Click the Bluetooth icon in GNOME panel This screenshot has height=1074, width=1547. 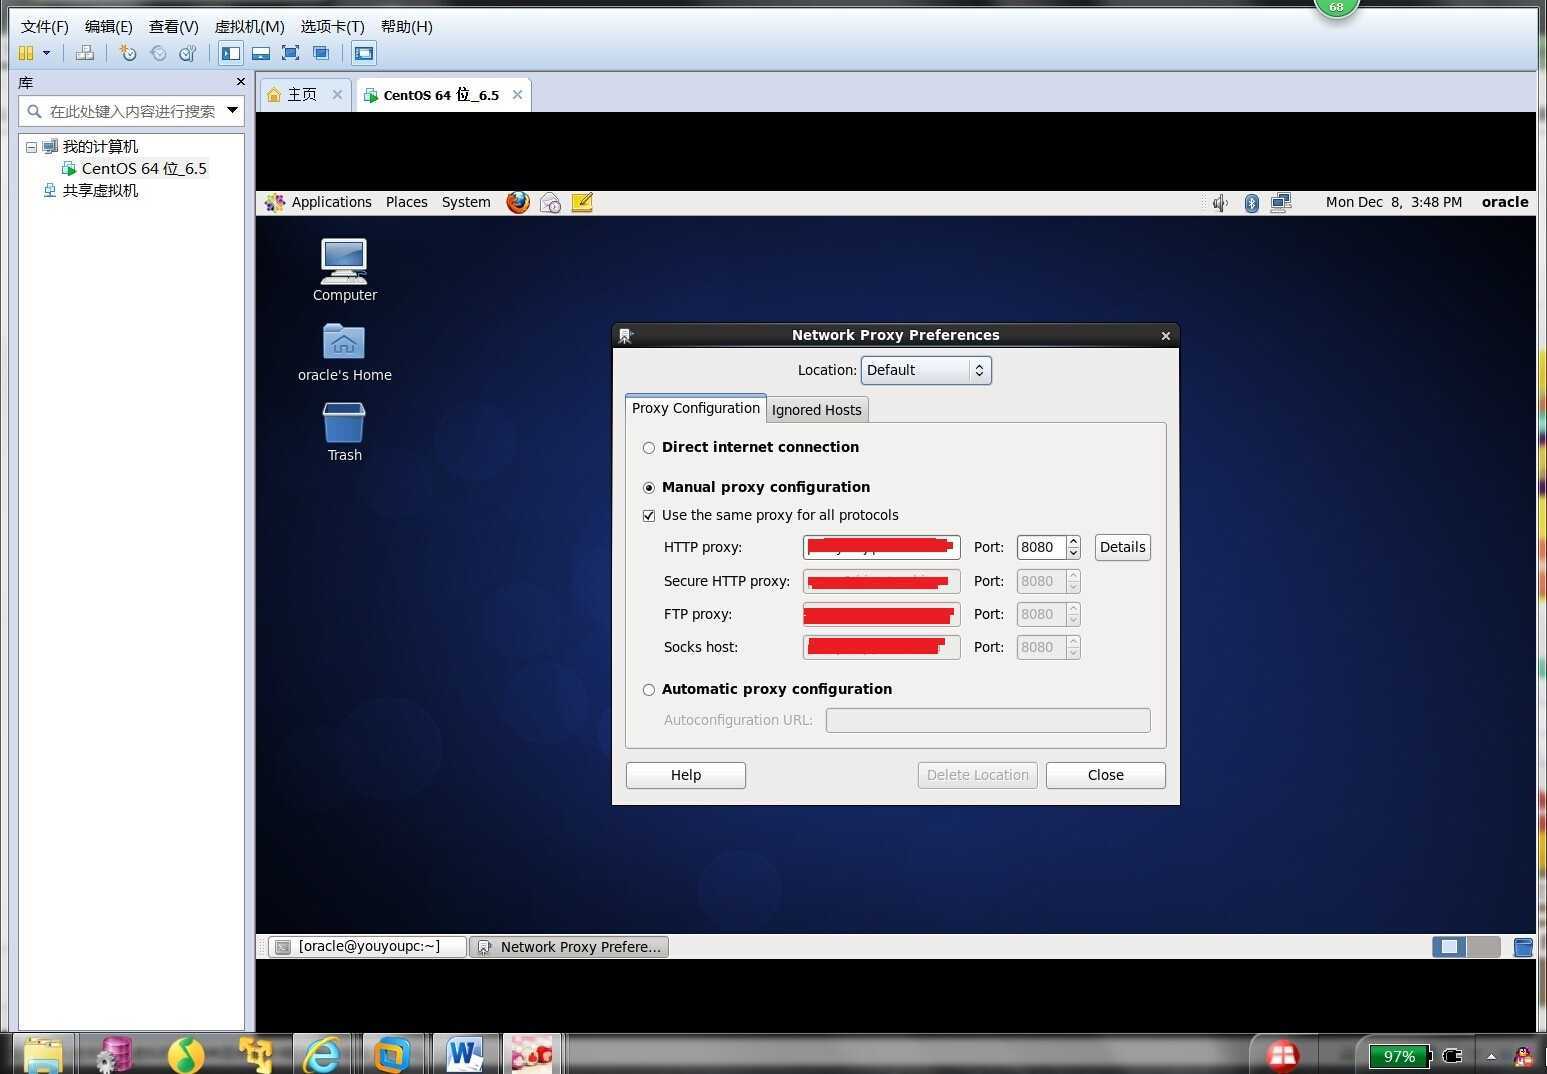1251,203
